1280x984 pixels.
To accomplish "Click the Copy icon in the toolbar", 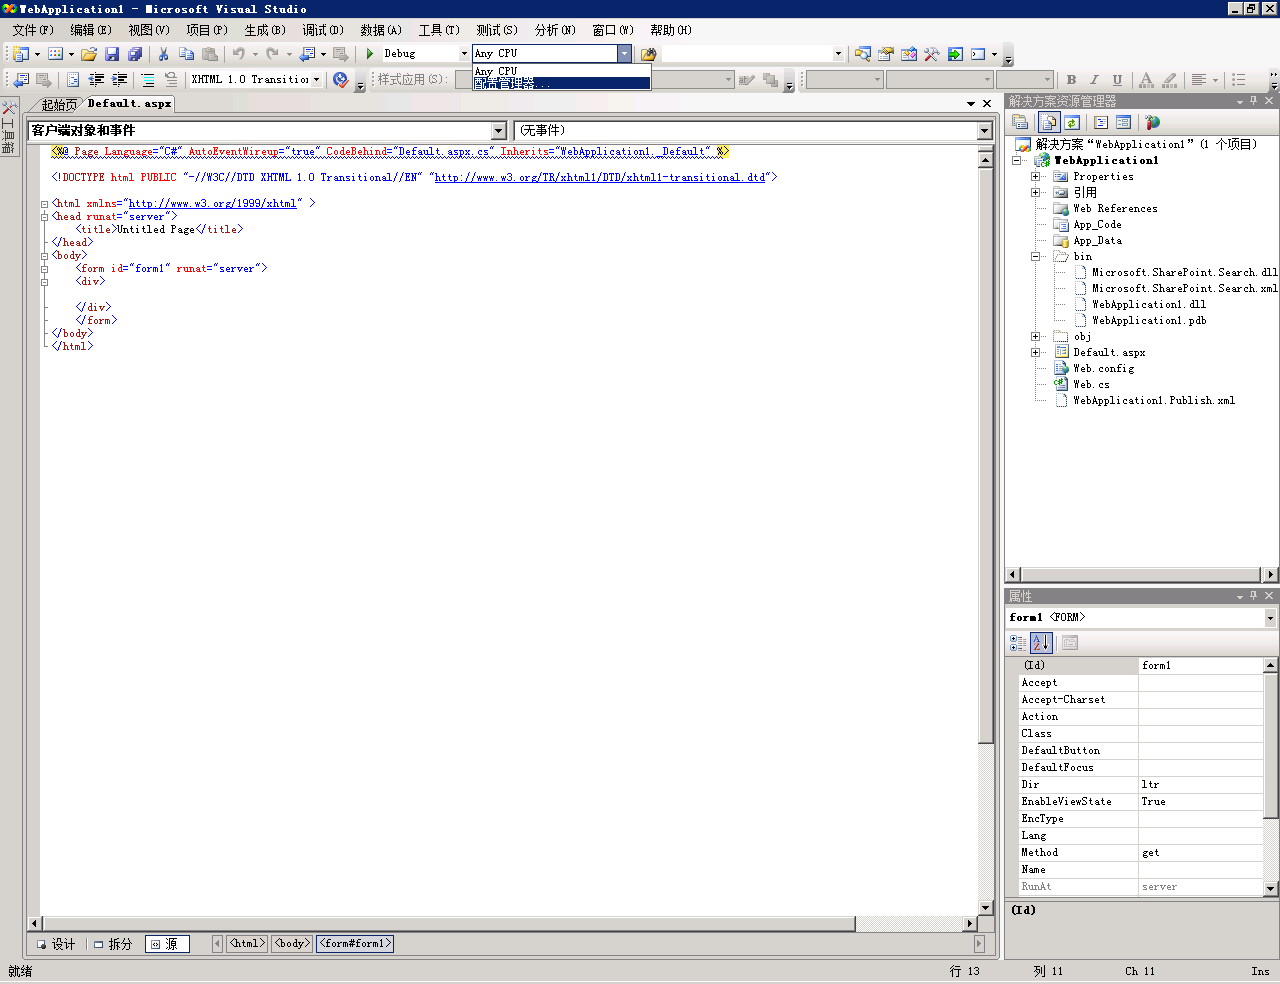I will (x=187, y=54).
